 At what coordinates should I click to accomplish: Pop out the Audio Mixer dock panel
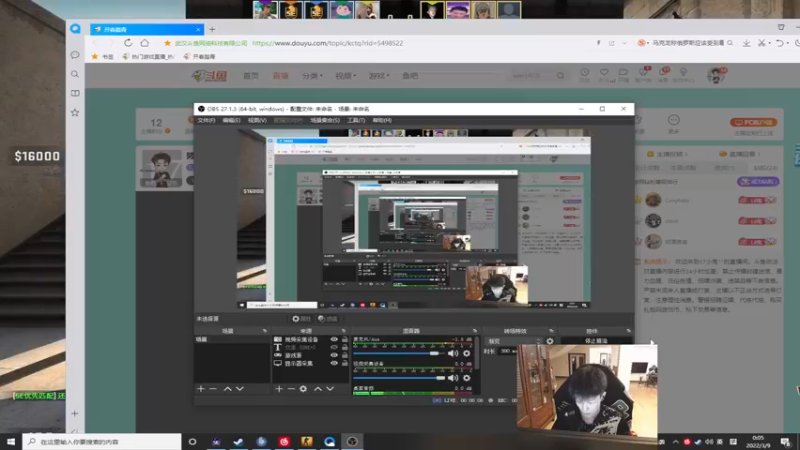tap(474, 331)
